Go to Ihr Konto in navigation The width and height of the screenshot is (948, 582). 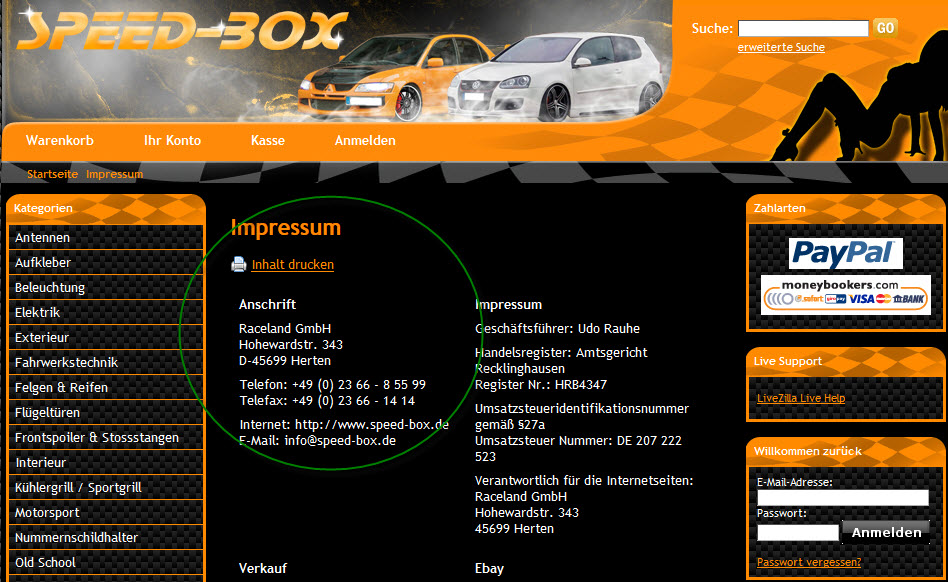click(172, 141)
